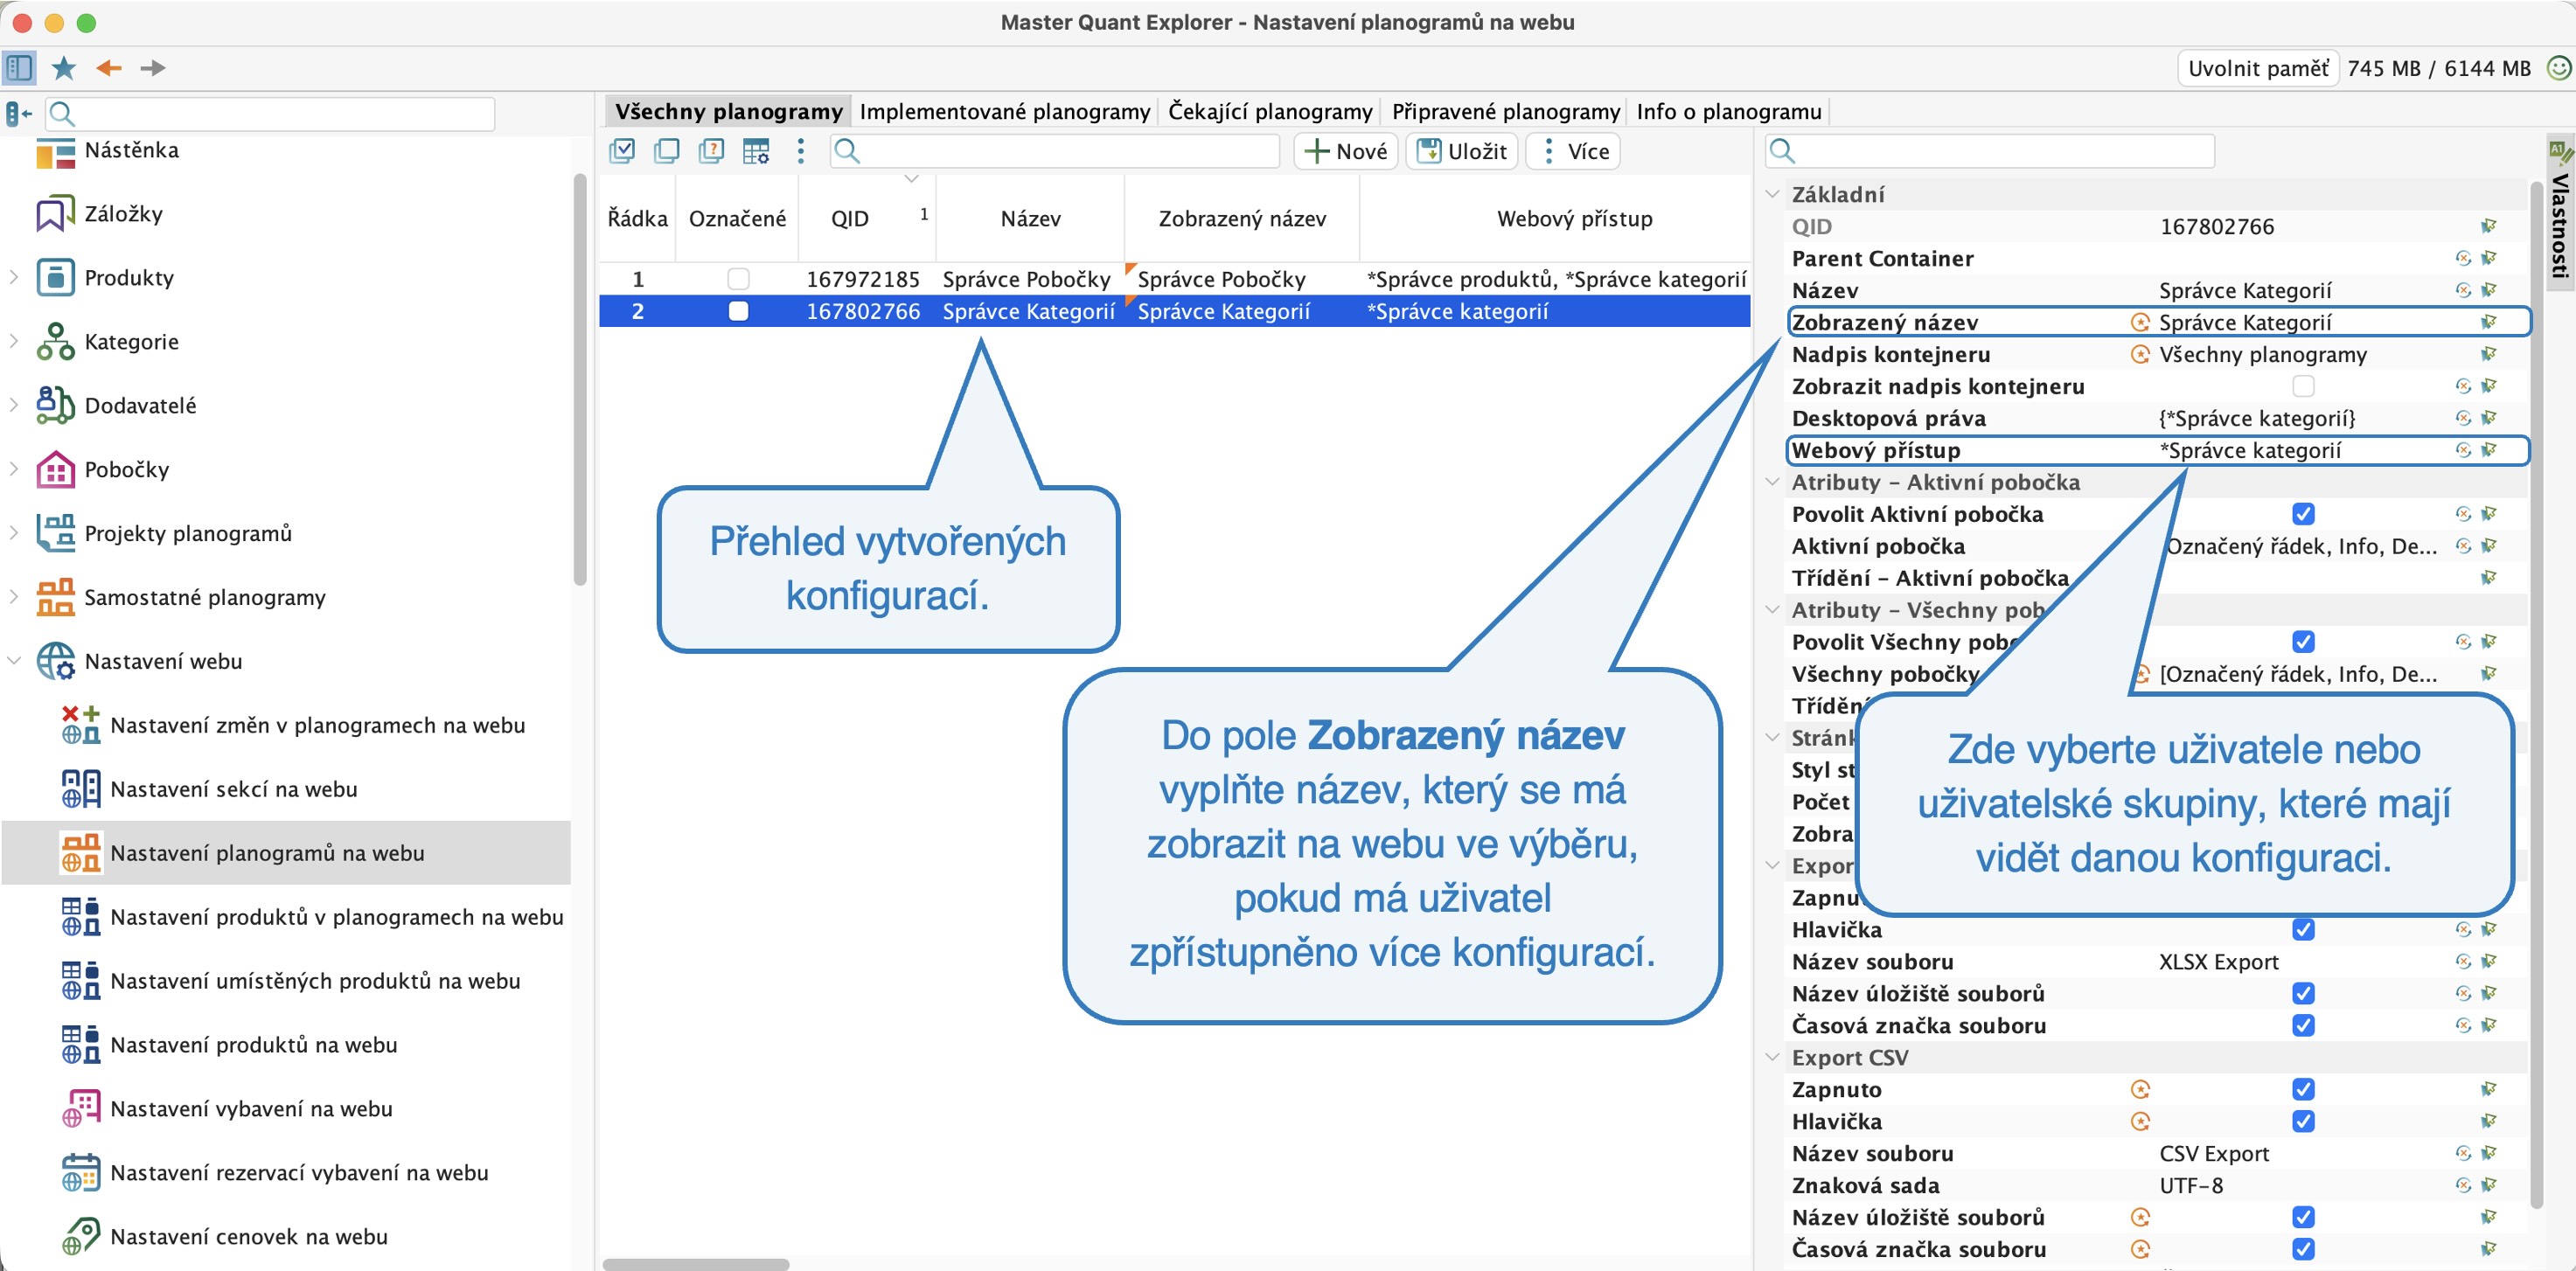
Task: Focus the table search field
Action: point(1055,151)
